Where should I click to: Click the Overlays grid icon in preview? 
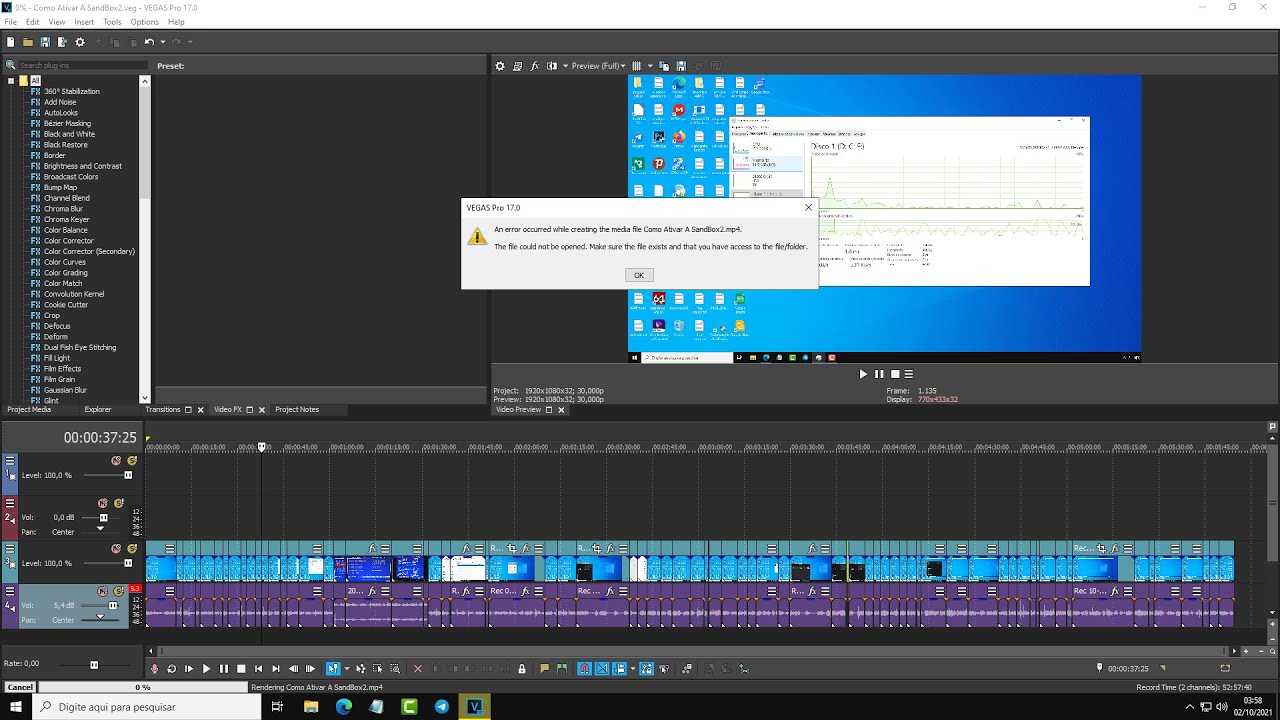[636, 66]
